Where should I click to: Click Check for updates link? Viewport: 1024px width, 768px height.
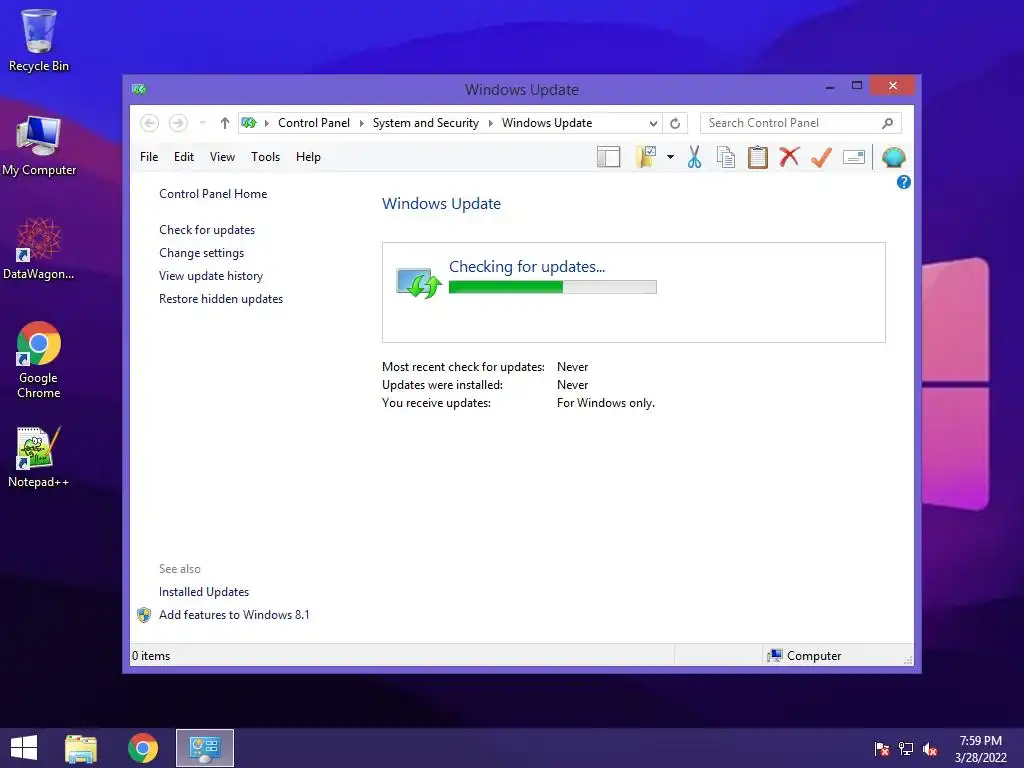tap(207, 230)
